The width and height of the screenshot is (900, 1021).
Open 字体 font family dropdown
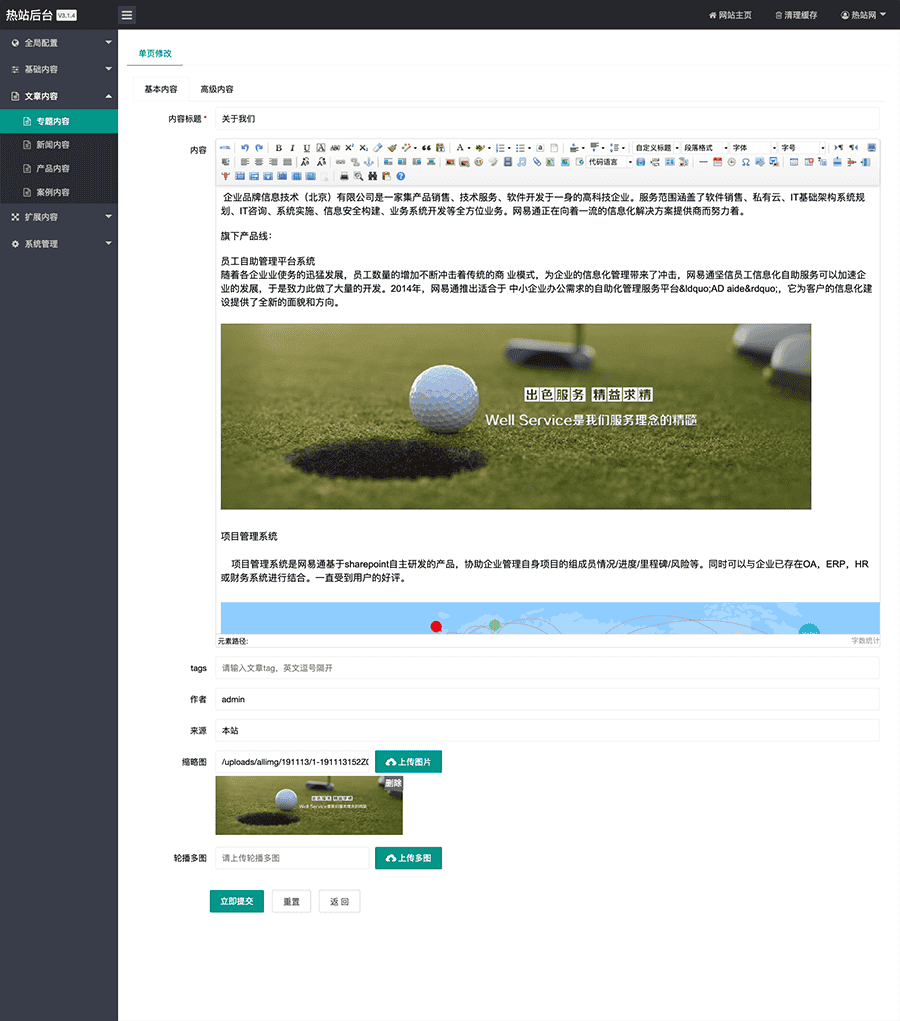coord(754,148)
